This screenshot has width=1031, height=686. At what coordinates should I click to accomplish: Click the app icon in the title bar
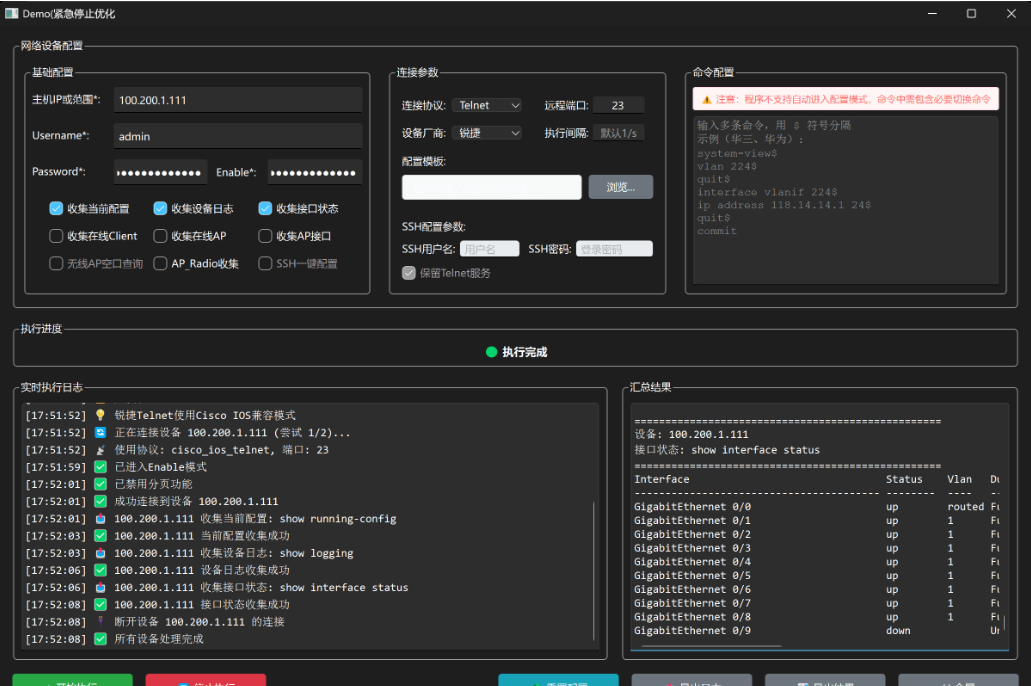tap(11, 14)
